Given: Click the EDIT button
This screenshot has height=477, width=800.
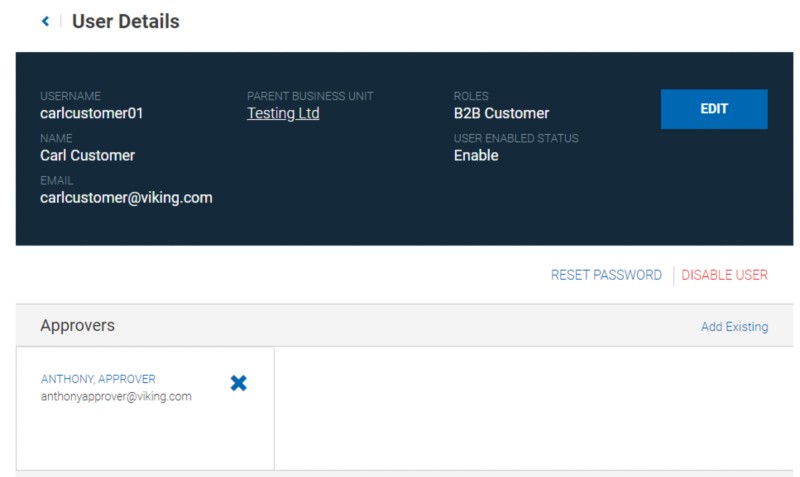Looking at the screenshot, I should pyautogui.click(x=714, y=109).
